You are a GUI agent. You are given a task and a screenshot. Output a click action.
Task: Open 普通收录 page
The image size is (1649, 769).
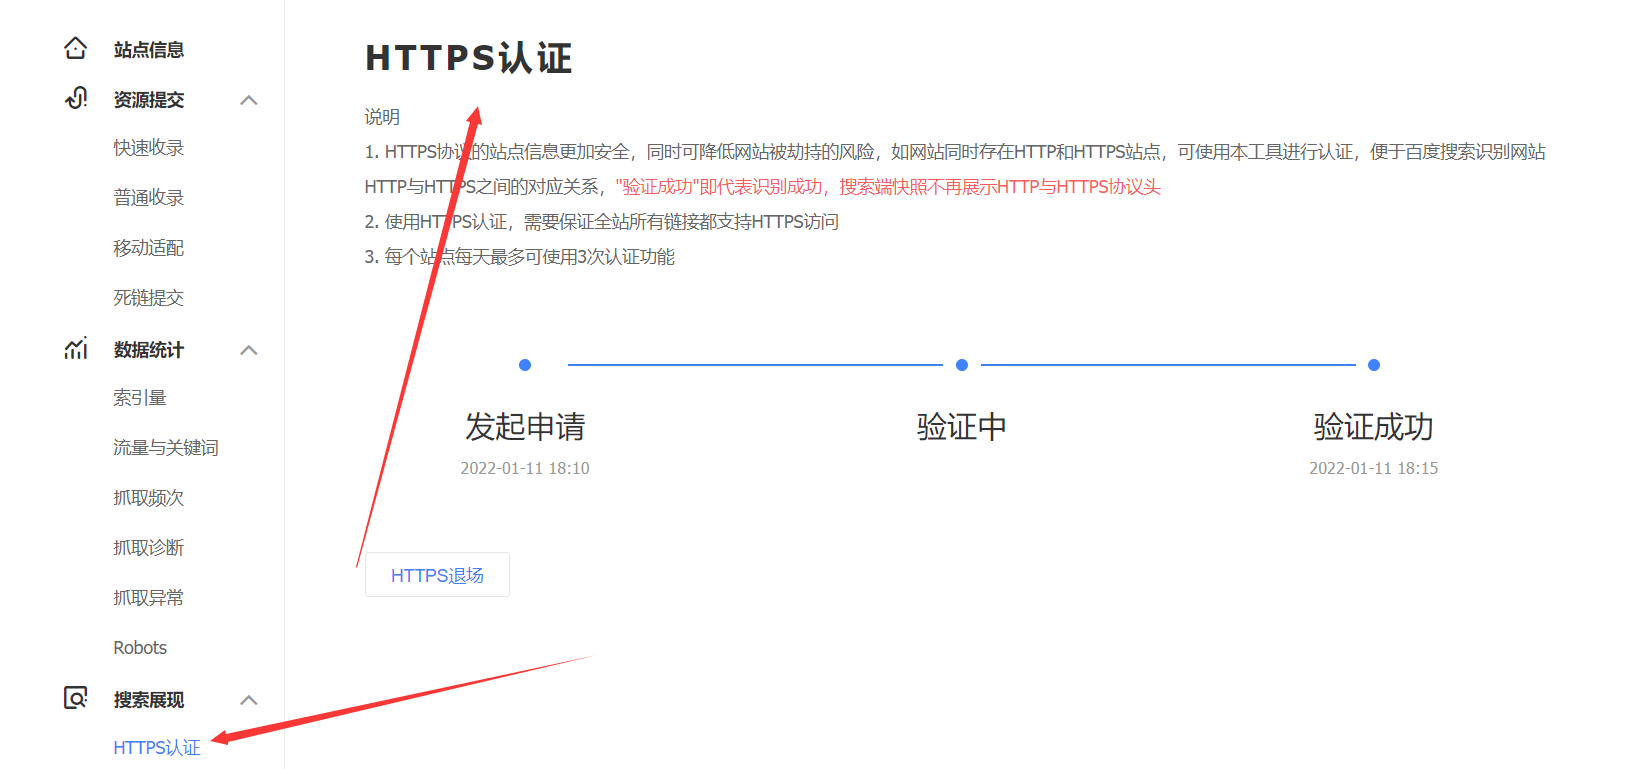[x=149, y=198]
